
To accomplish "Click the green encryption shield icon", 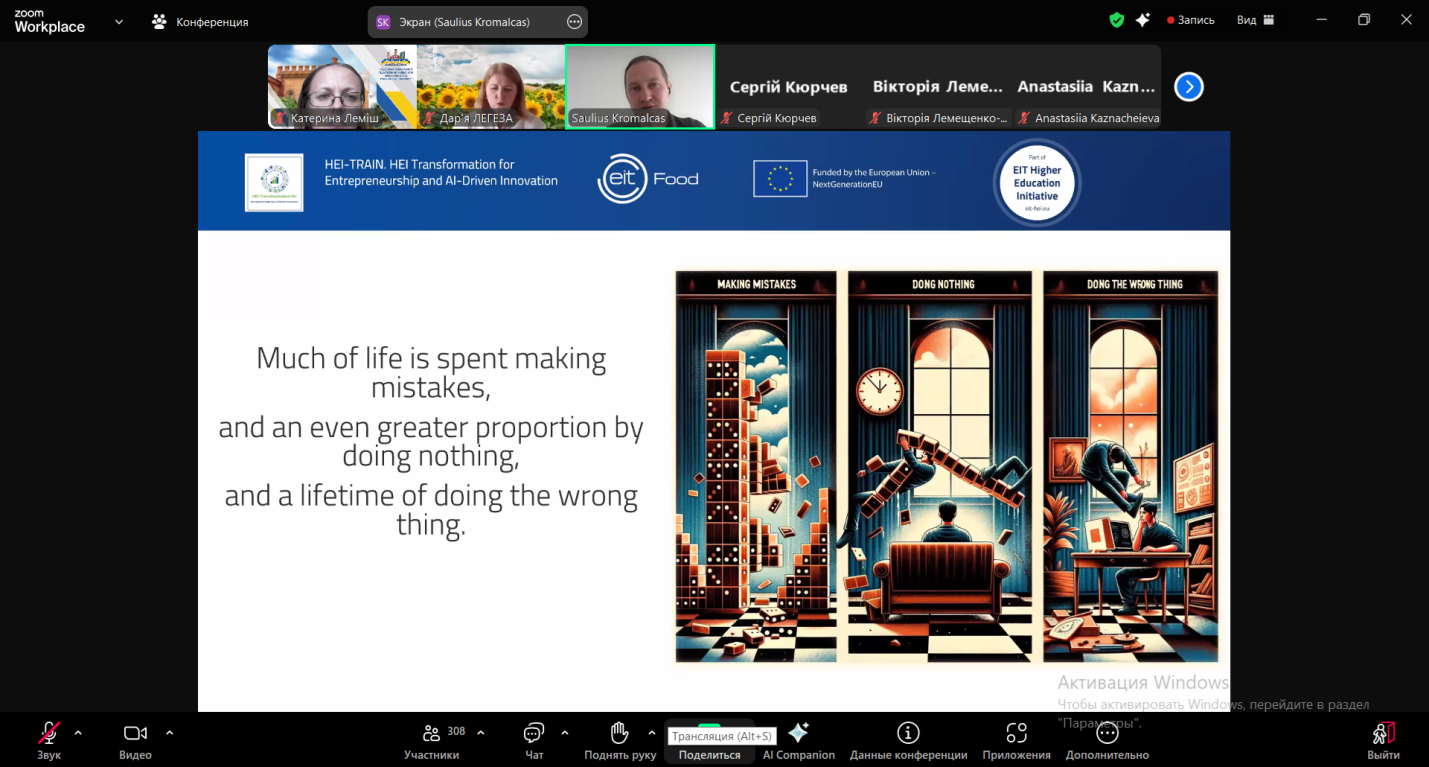I will (x=1116, y=20).
